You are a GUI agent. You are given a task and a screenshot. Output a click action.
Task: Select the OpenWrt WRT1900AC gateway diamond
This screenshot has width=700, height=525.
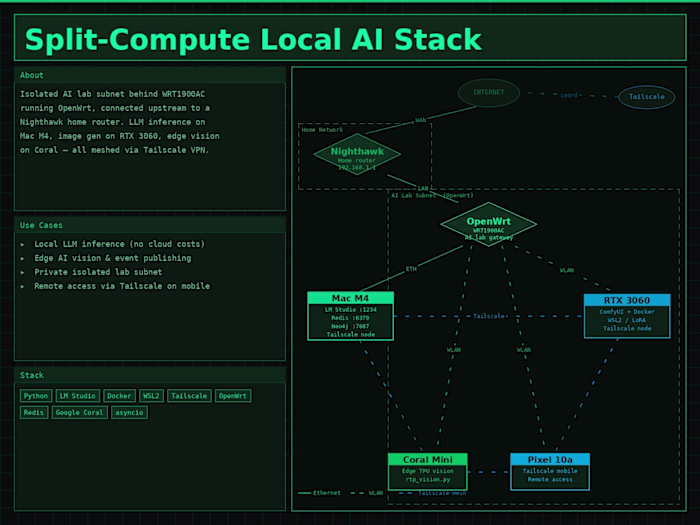pos(488,224)
